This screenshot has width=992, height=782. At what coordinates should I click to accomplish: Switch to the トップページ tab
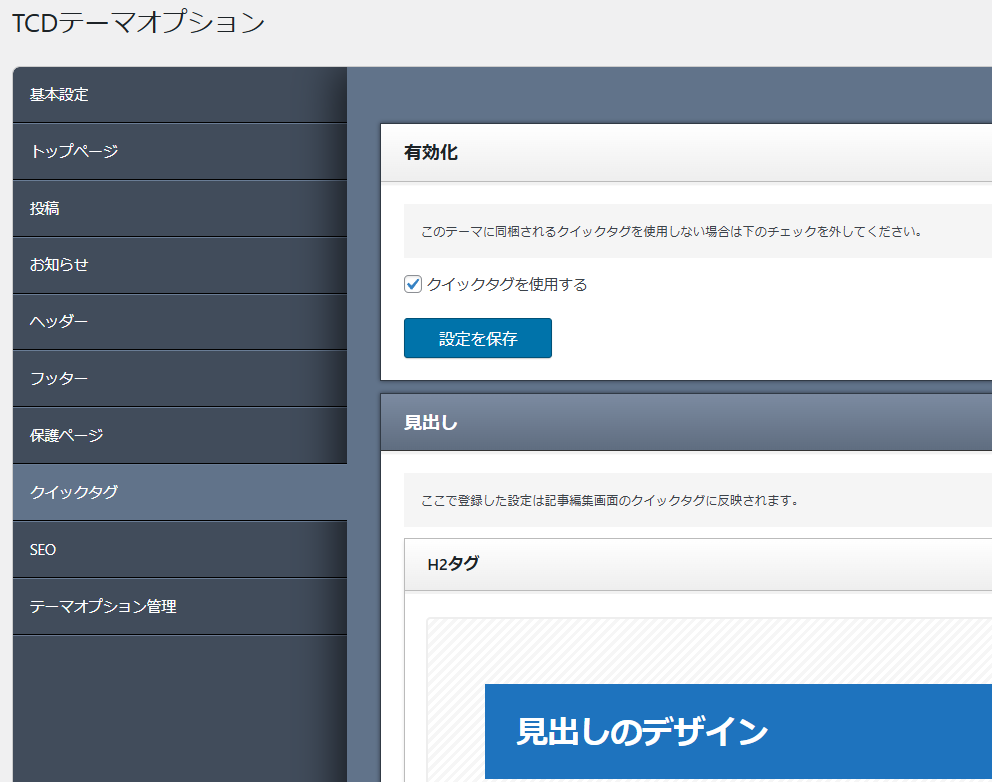(180, 152)
